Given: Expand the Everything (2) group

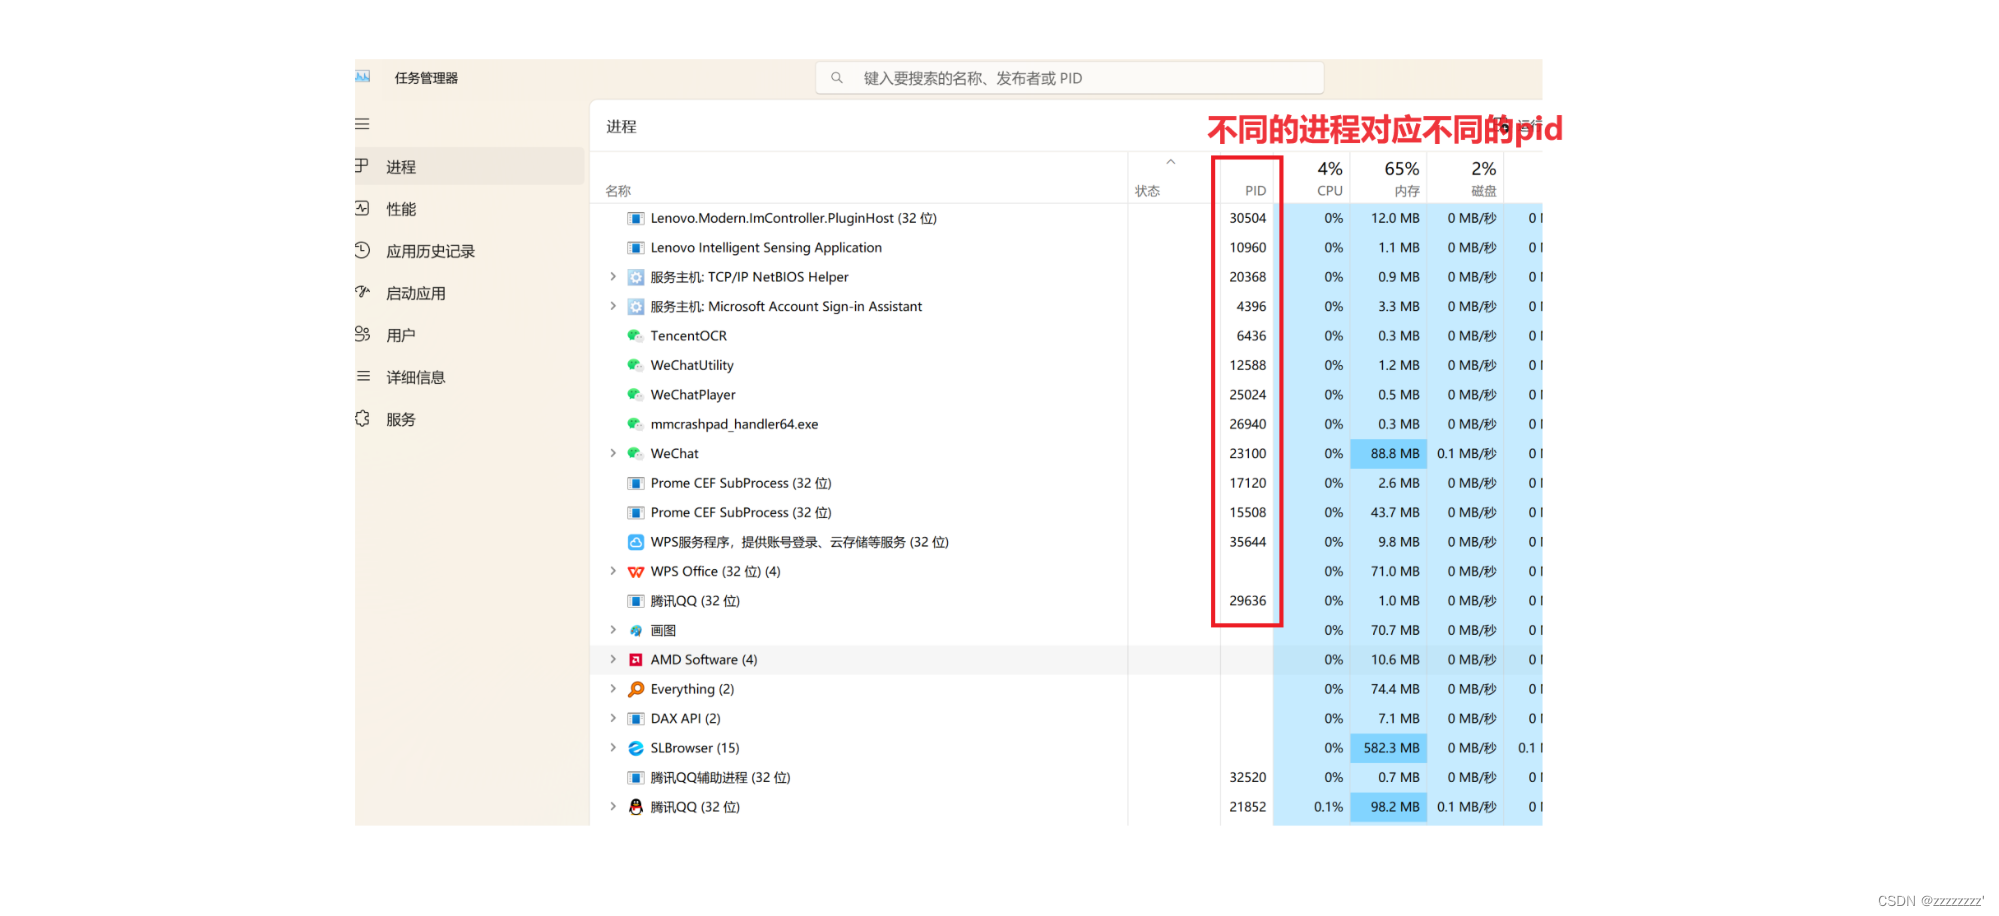Looking at the screenshot, I should [613, 689].
